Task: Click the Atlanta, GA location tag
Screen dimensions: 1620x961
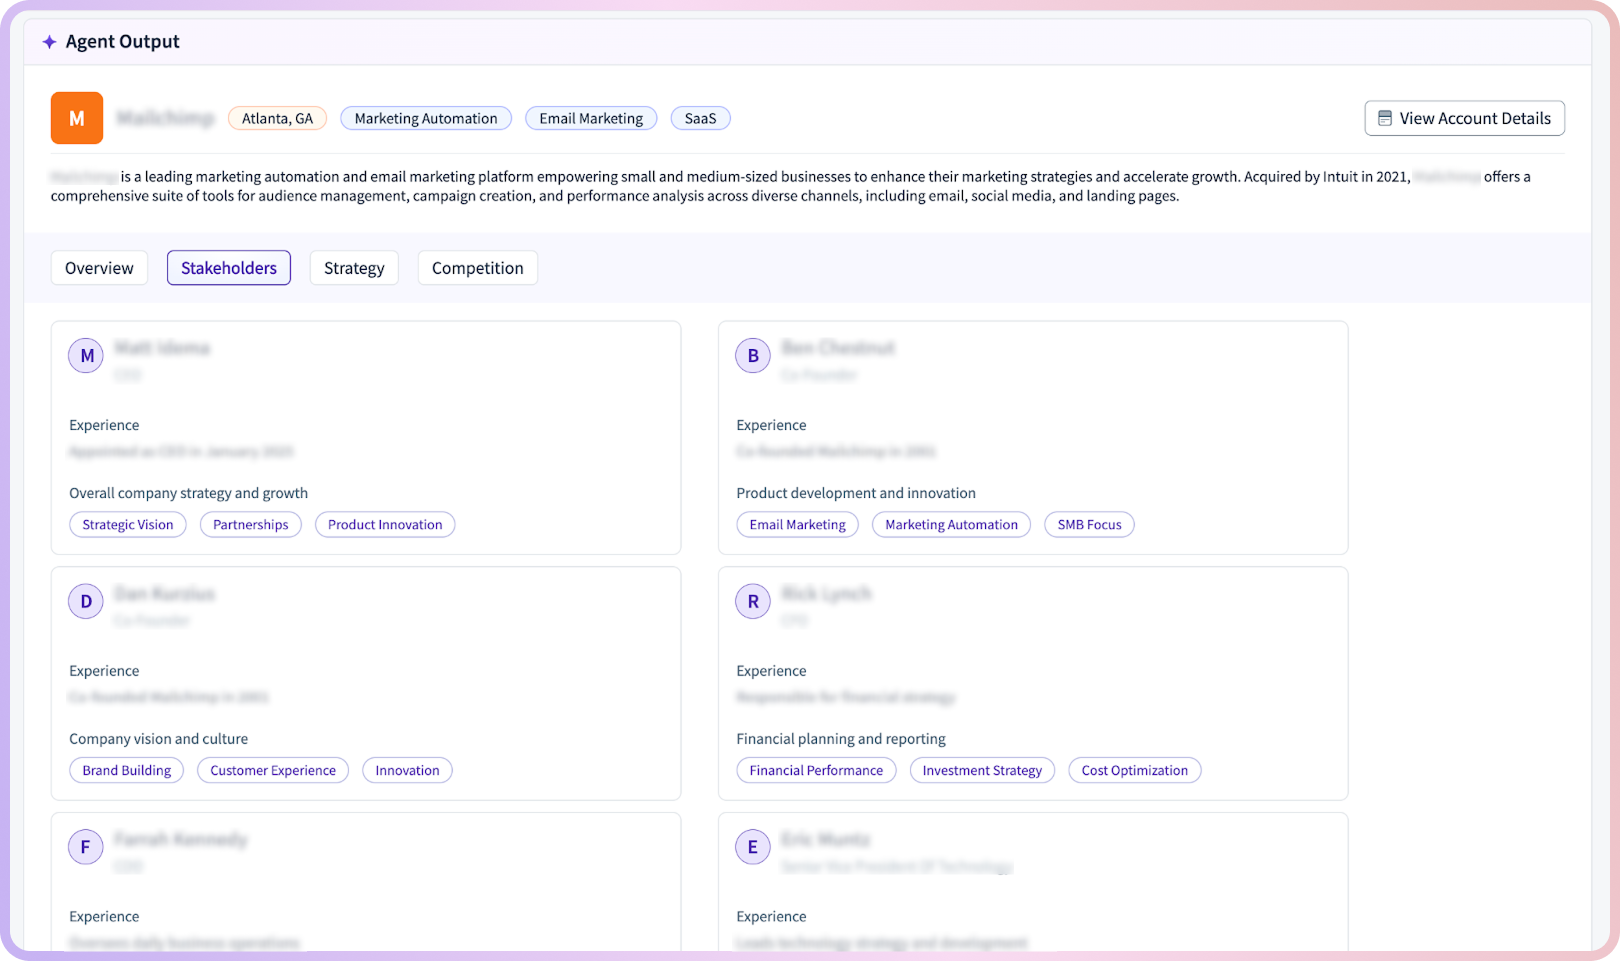Action: tap(277, 118)
